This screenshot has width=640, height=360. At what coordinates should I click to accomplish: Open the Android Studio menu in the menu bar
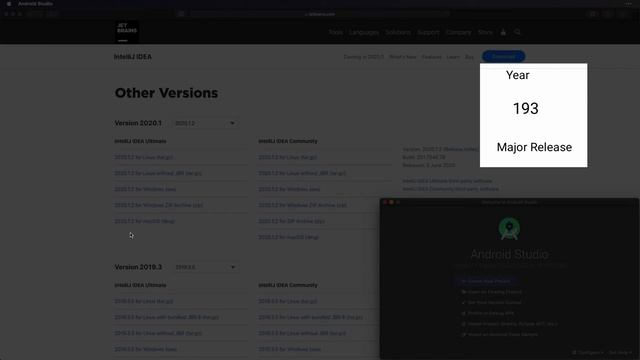(35, 4)
